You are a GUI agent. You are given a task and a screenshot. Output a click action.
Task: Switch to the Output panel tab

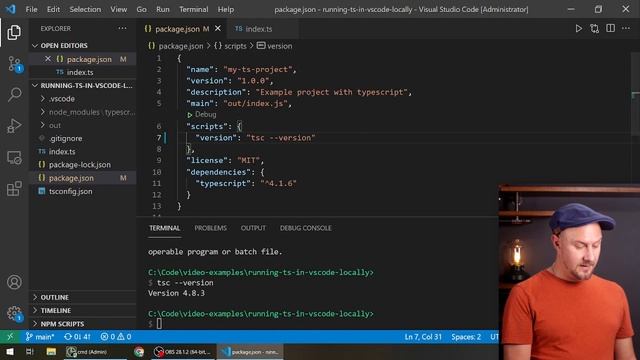[x=253, y=228]
